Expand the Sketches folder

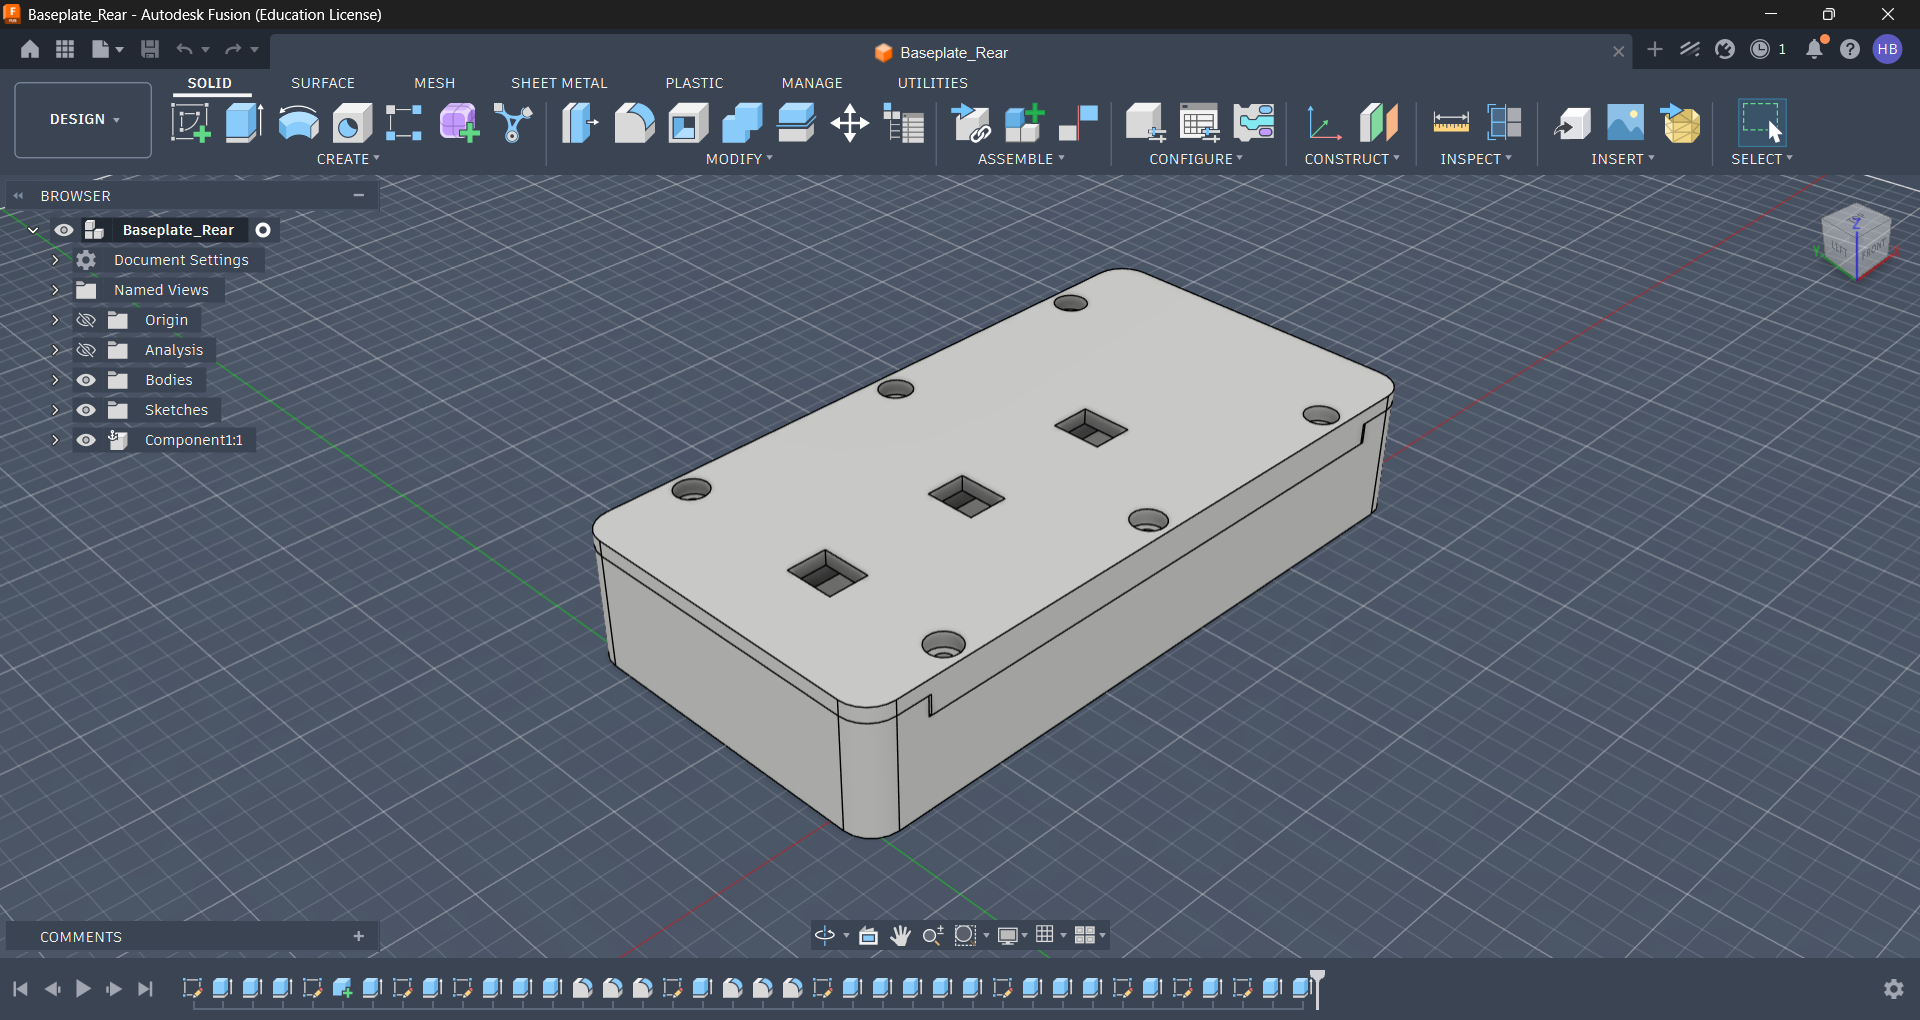tap(55, 410)
